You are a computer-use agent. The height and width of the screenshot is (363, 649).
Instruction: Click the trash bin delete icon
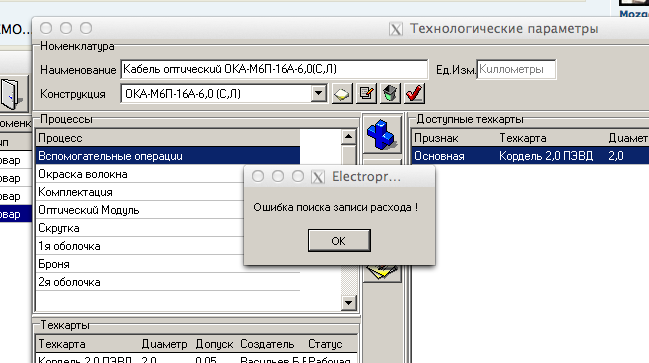click(x=390, y=94)
